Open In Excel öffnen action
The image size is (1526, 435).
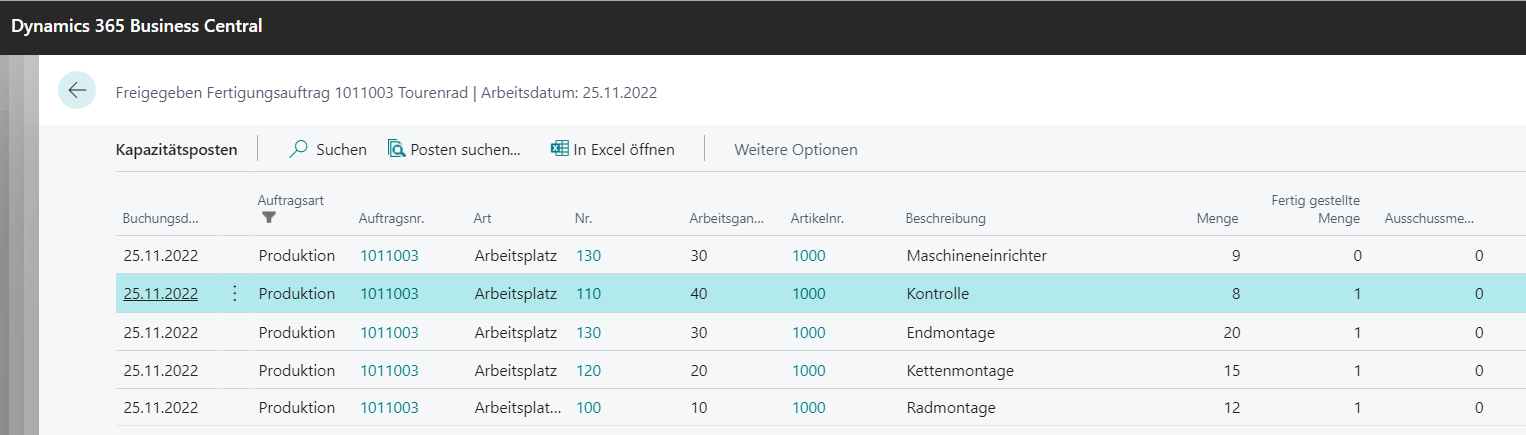coord(613,150)
